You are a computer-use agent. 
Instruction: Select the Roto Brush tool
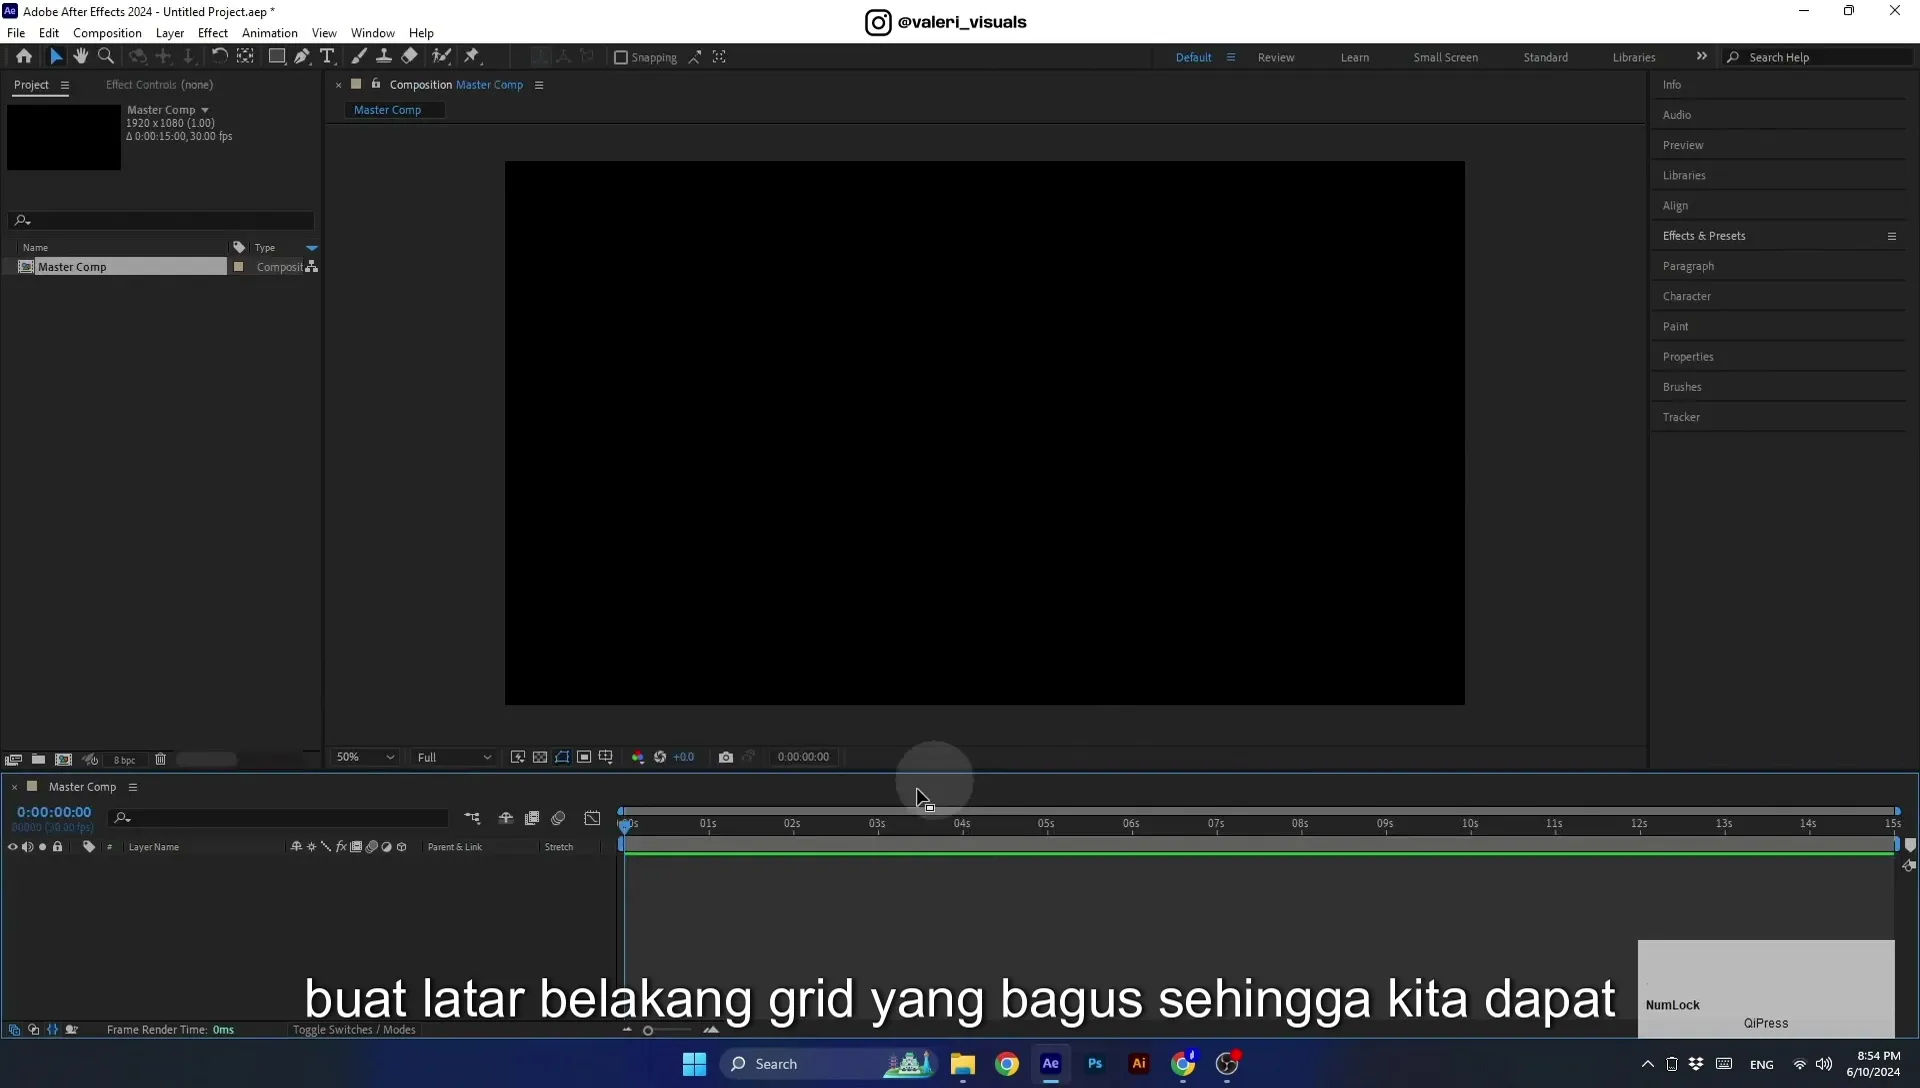[x=441, y=57]
